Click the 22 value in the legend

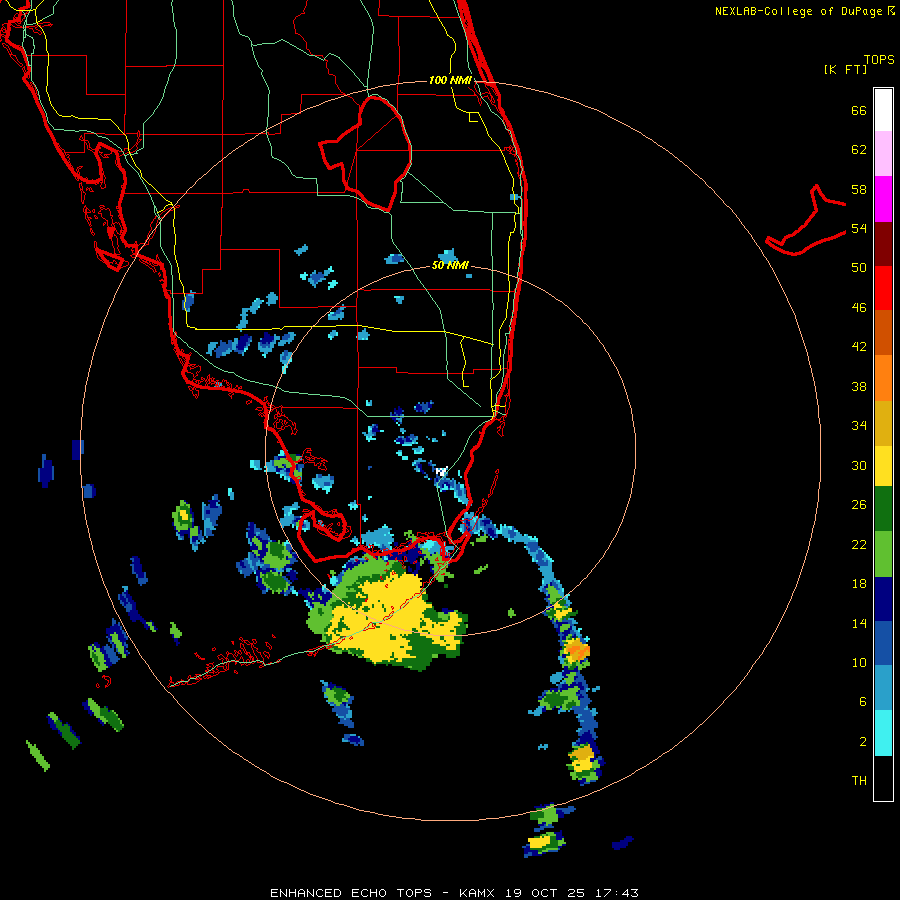pyautogui.click(x=859, y=544)
